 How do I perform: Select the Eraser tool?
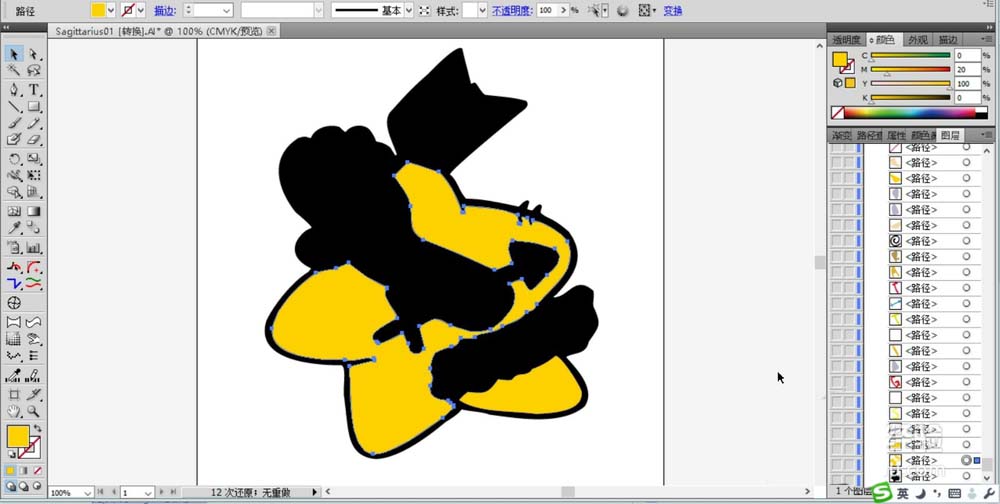click(x=33, y=138)
